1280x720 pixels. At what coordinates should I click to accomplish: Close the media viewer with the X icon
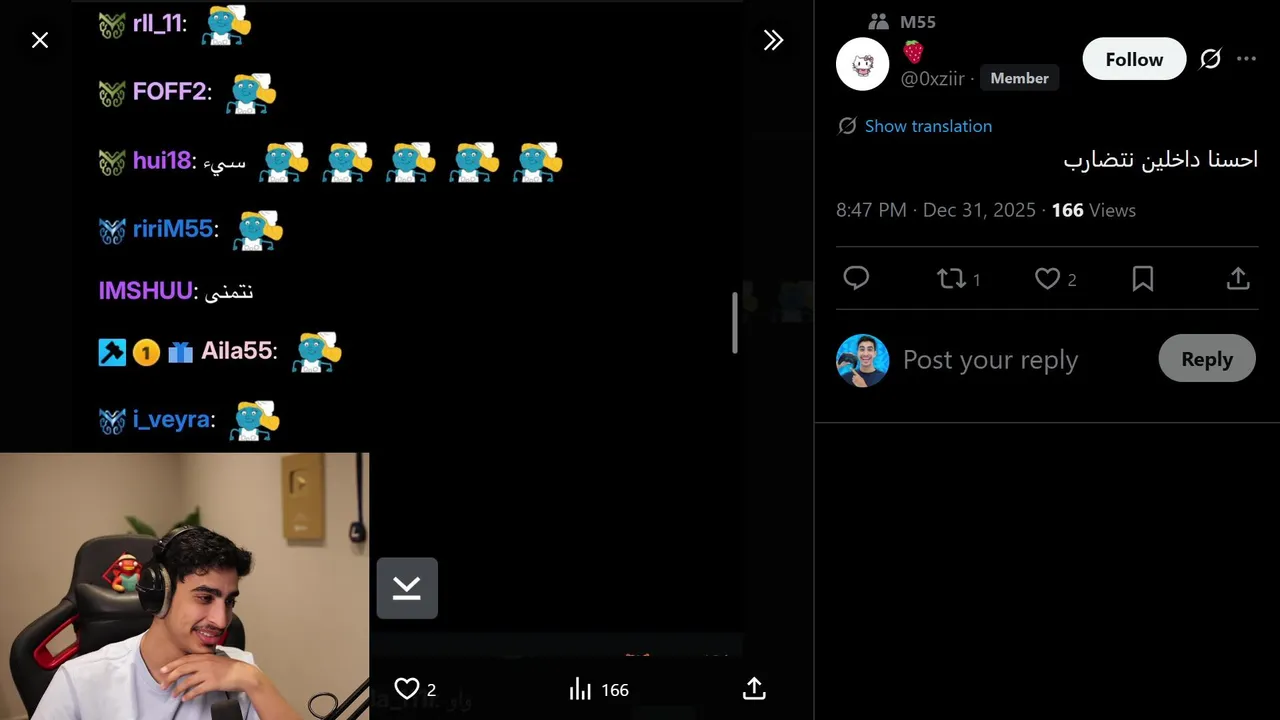[x=40, y=40]
